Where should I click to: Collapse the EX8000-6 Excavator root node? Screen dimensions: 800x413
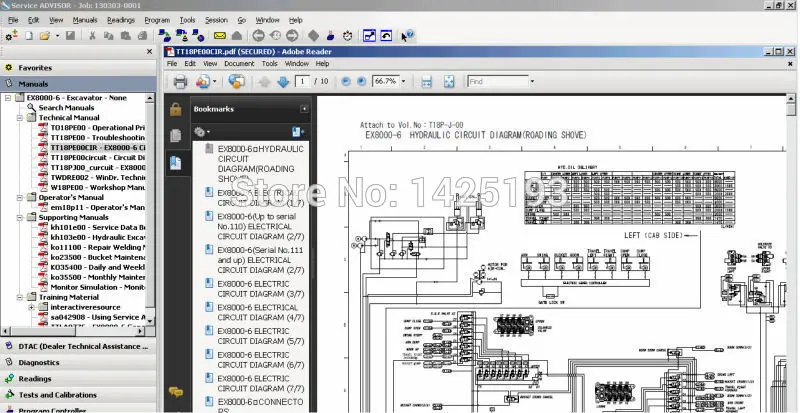[x=8, y=98]
